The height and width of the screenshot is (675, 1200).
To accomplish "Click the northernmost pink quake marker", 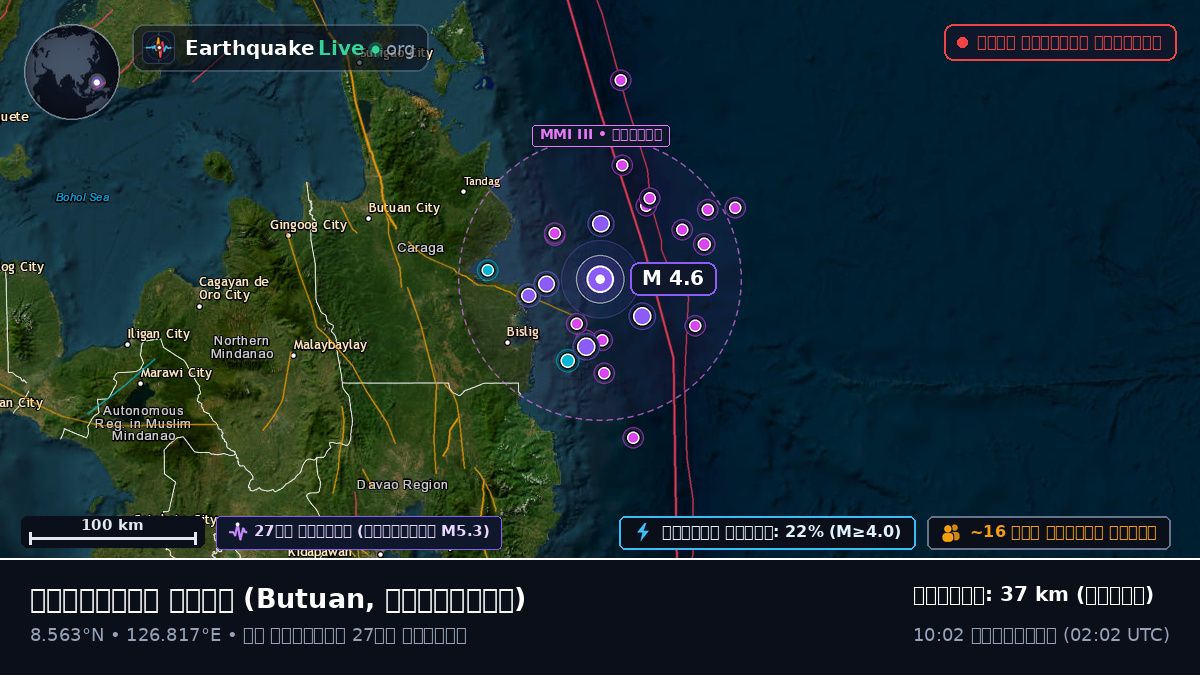I will (x=620, y=80).
